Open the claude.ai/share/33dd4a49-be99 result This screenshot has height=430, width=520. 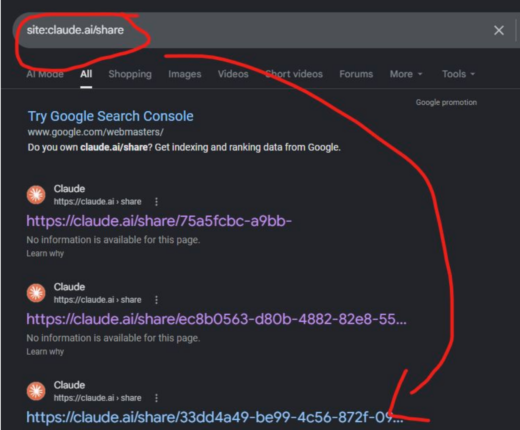[215, 417]
